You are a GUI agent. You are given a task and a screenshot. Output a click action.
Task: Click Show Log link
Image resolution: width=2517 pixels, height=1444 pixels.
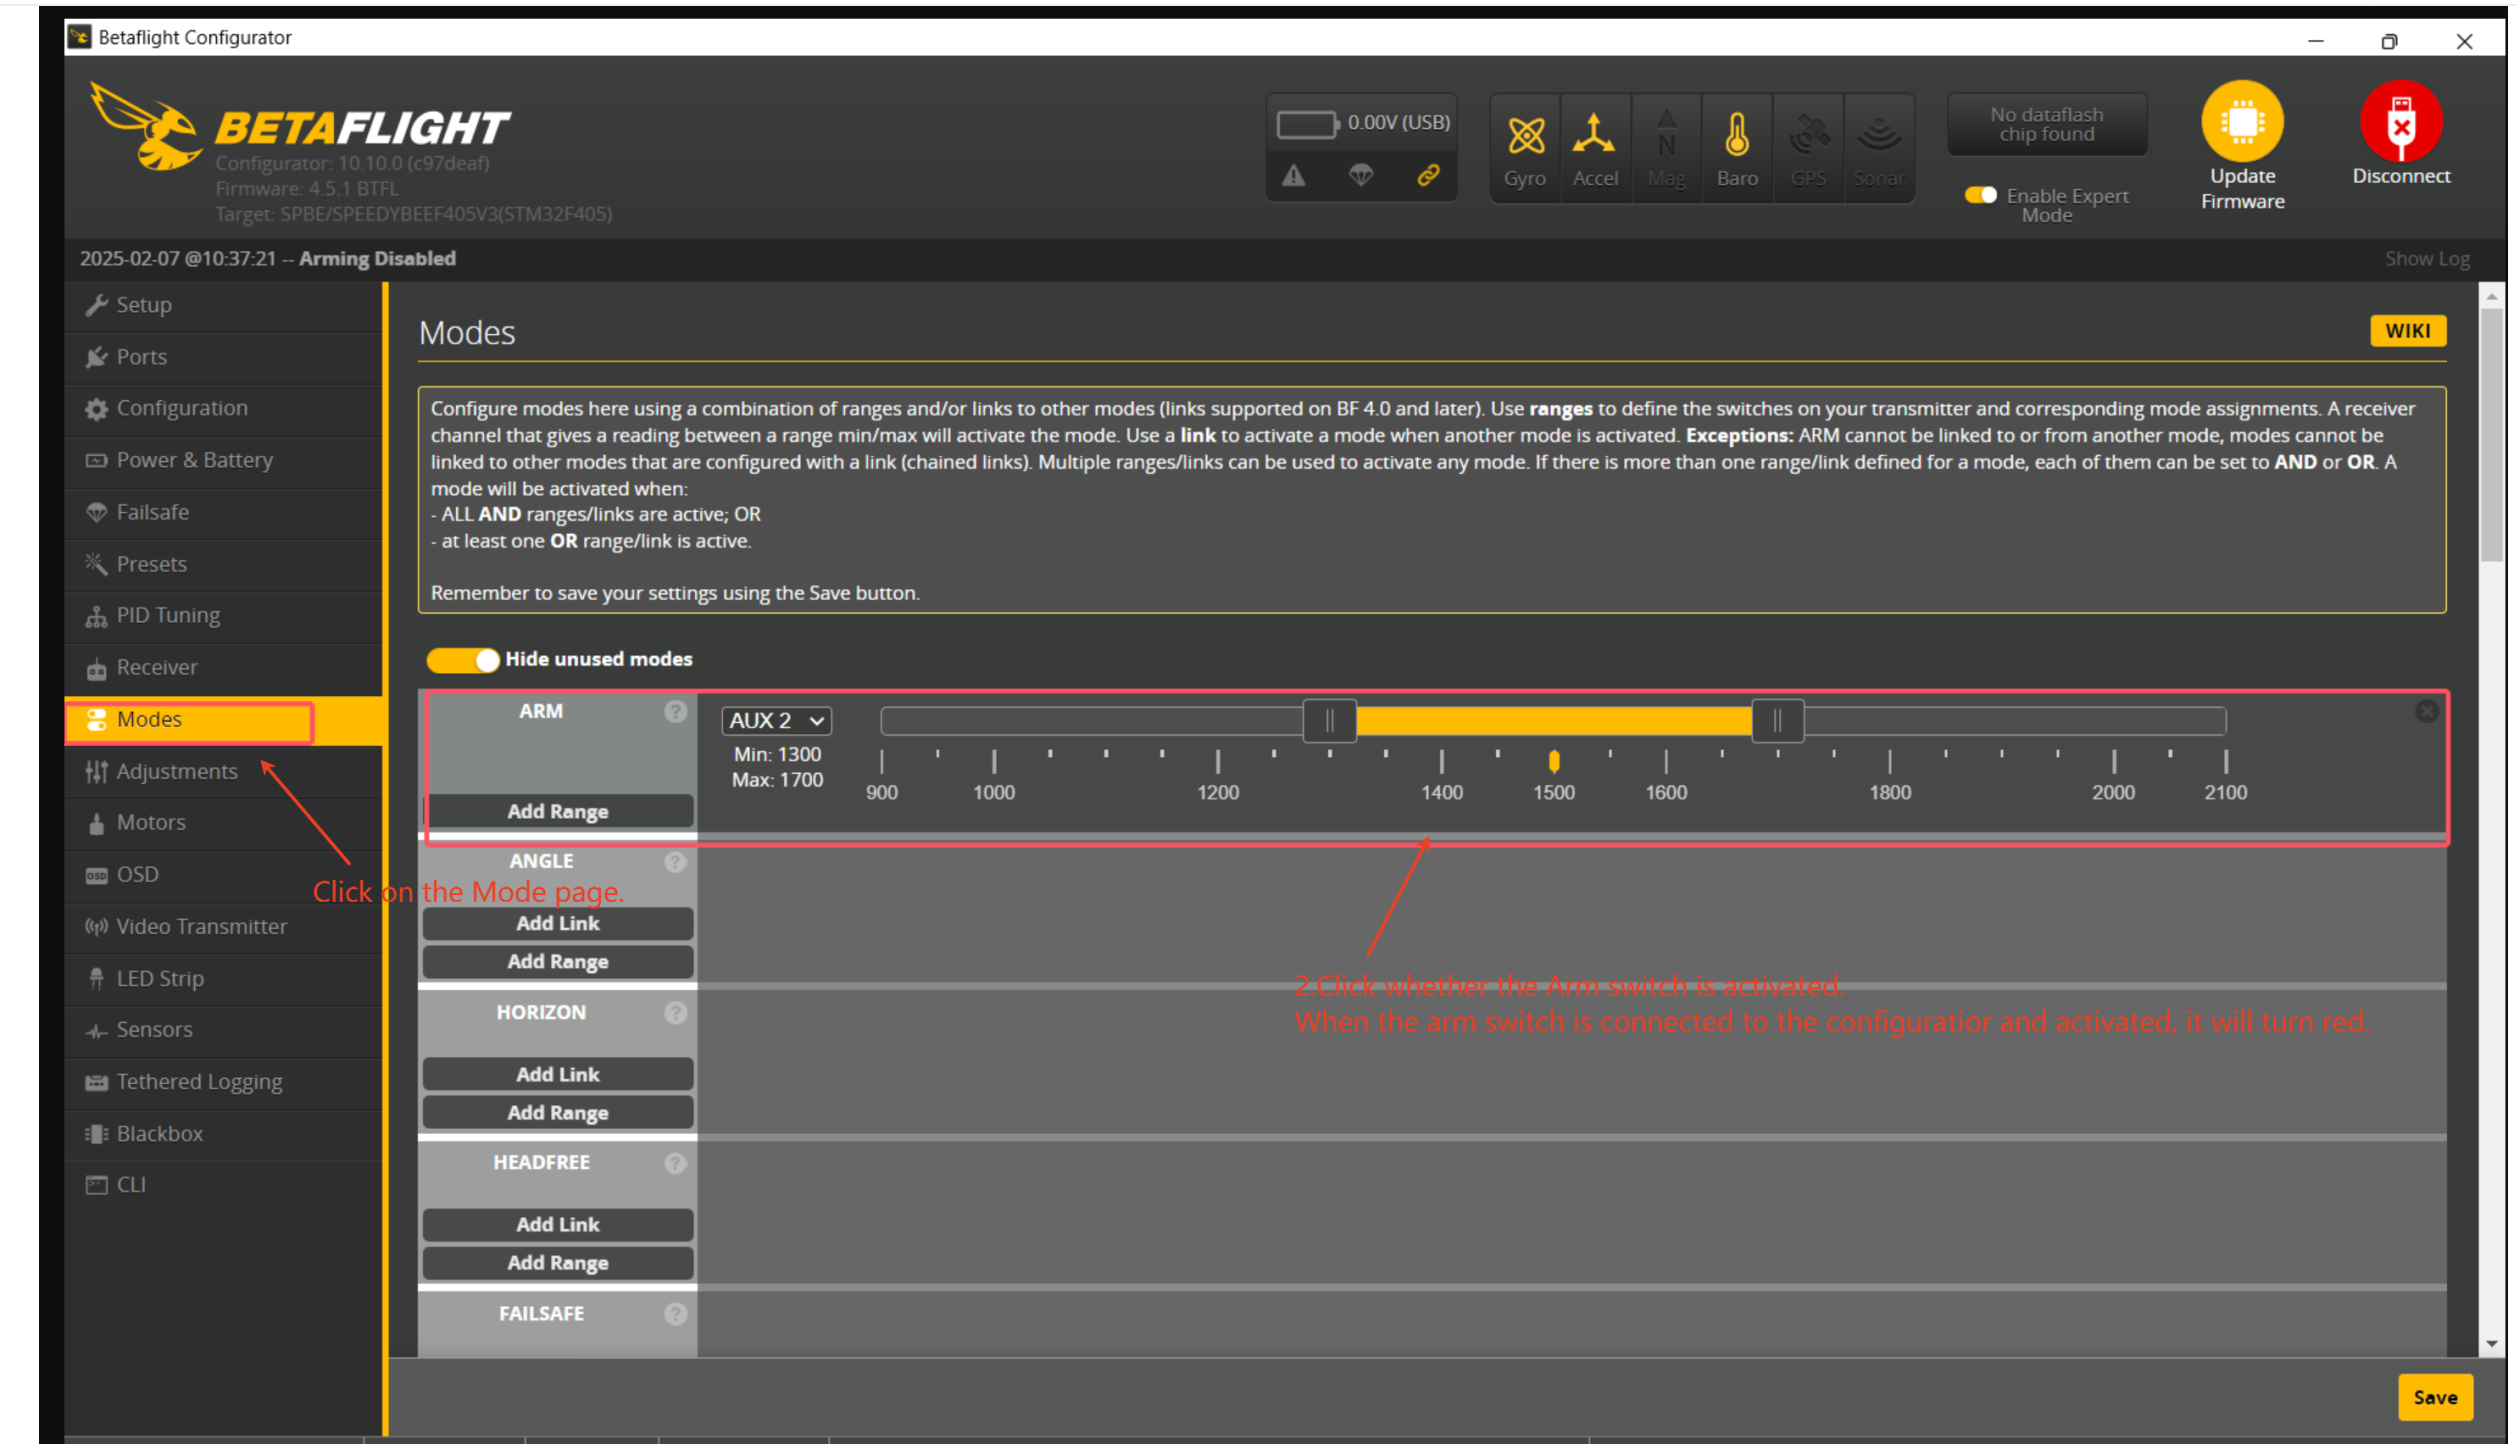pos(2426,259)
